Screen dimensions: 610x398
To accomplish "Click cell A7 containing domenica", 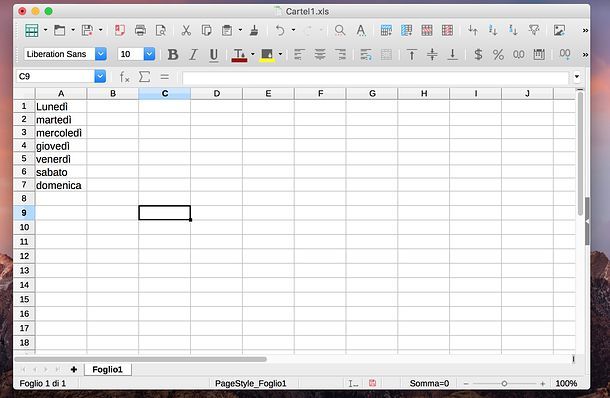I will [x=61, y=185].
